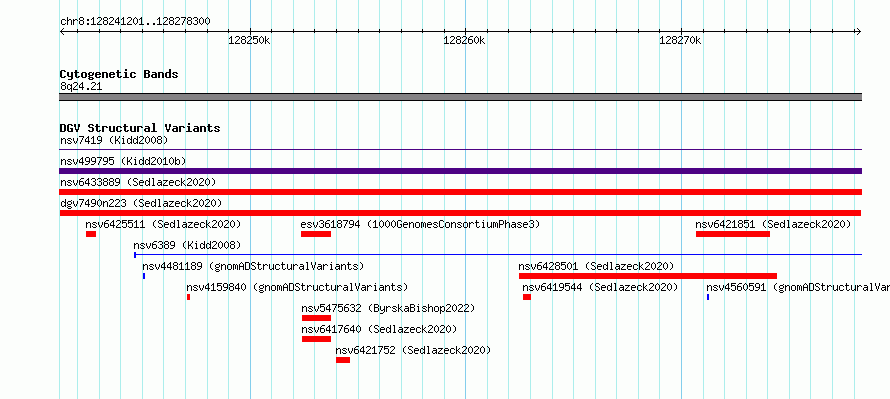Image resolution: width=890 pixels, height=399 pixels.
Task: Click the small red nsv6419544 variant bar
Action: tap(527, 297)
